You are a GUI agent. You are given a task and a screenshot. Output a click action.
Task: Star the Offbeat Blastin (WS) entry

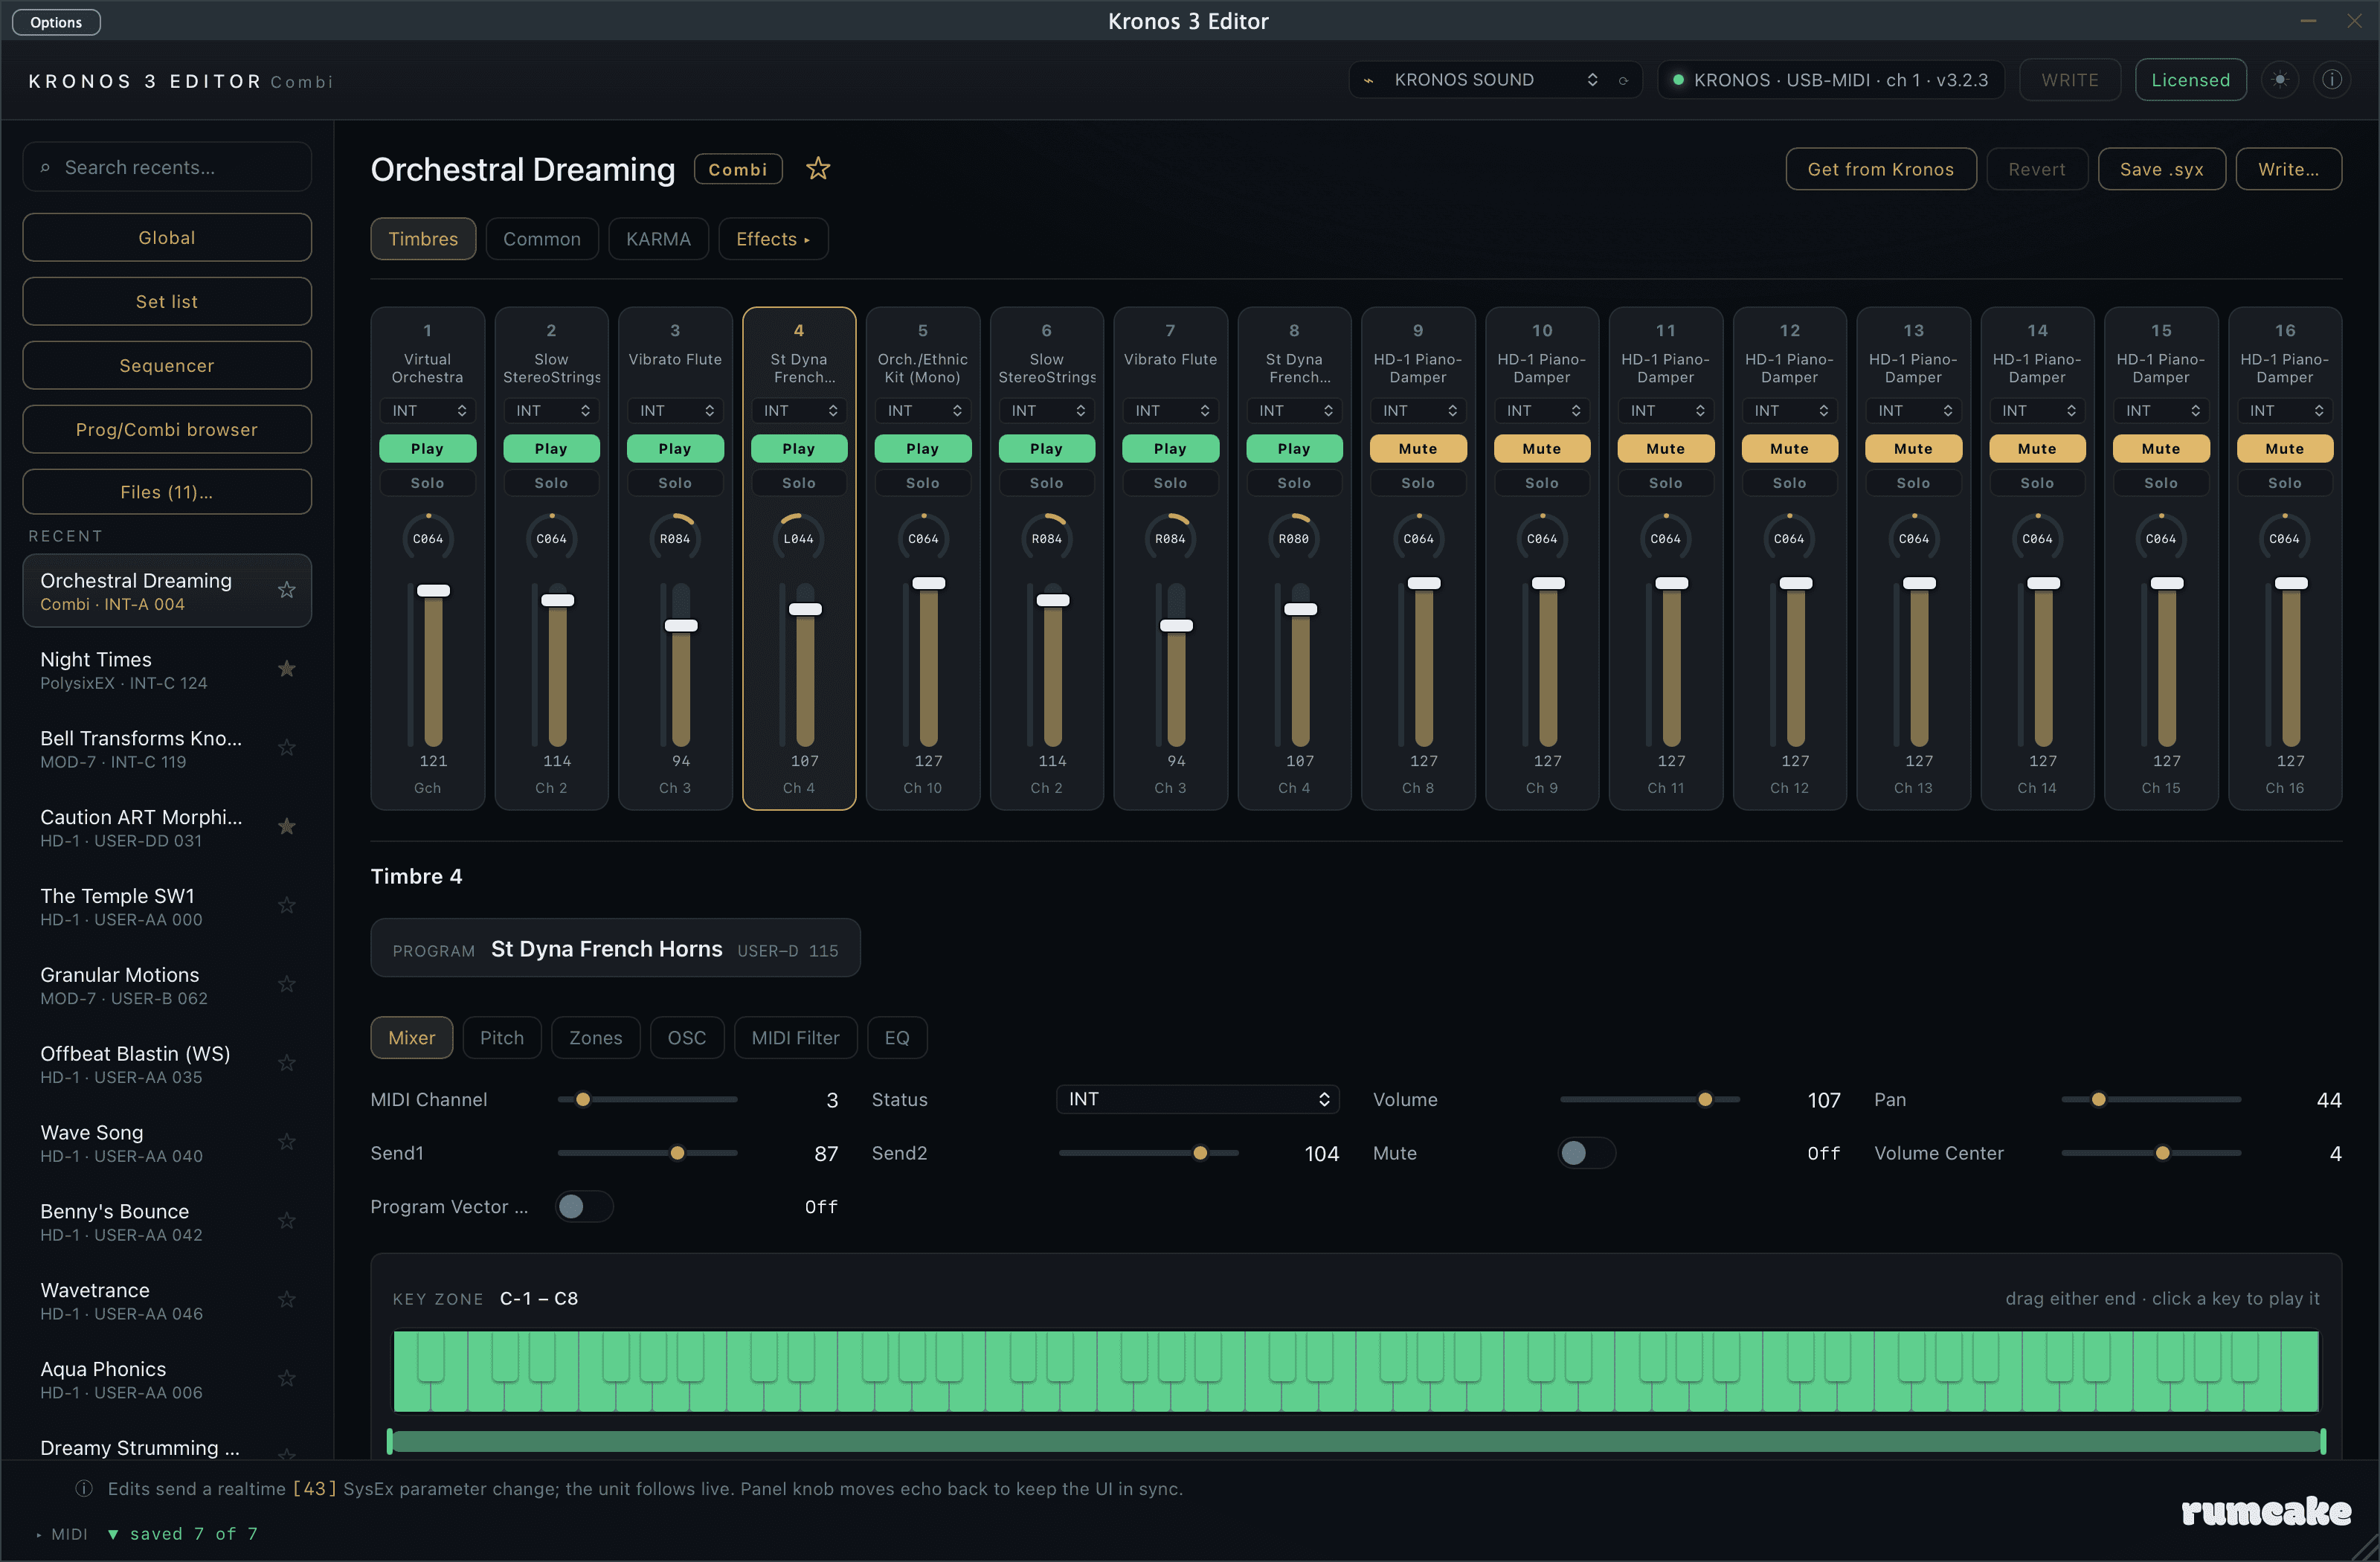tap(287, 1063)
